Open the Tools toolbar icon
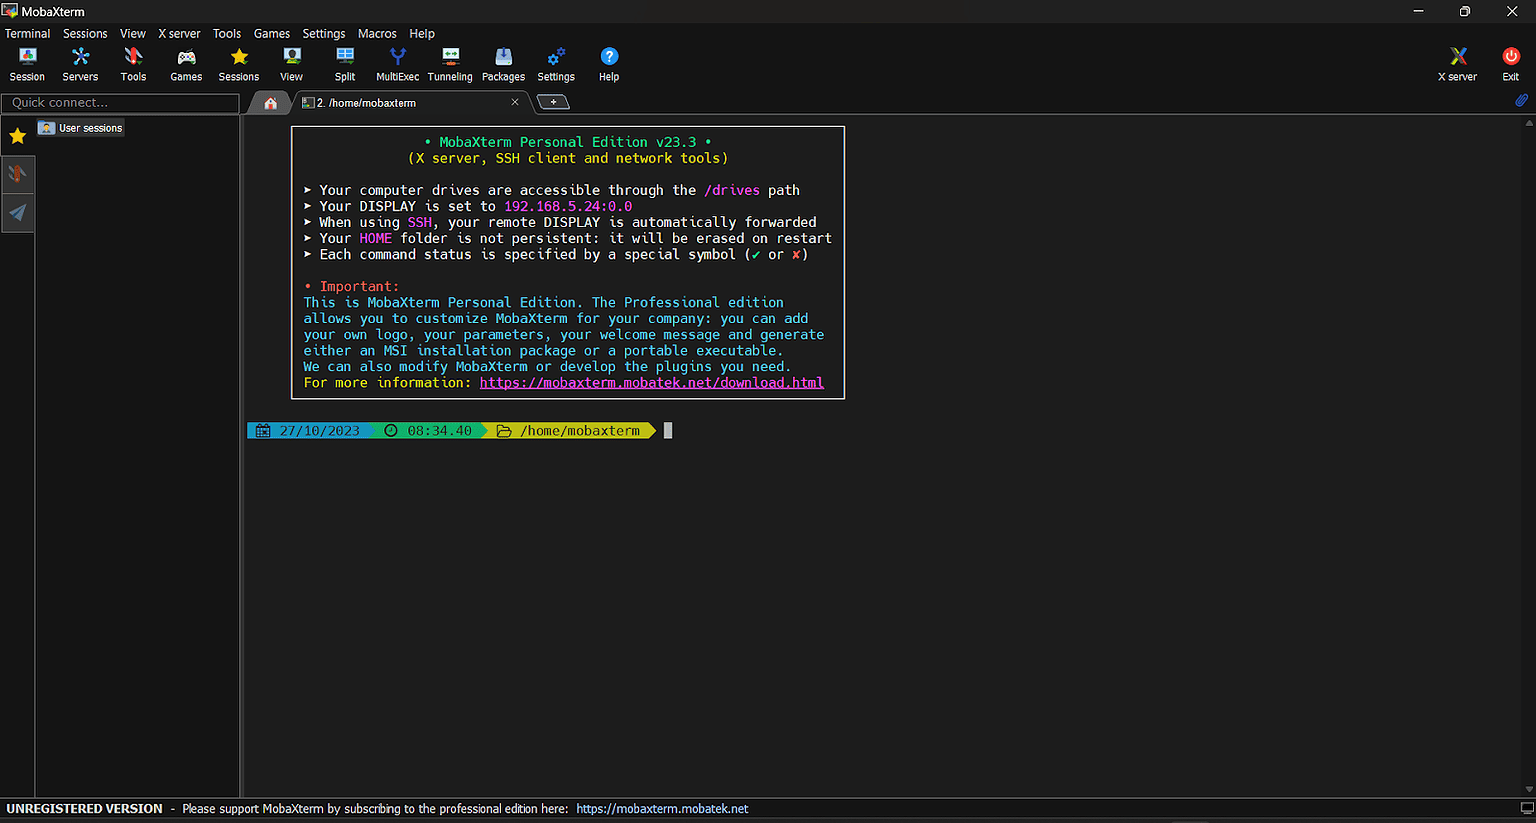The height and width of the screenshot is (823, 1536). click(133, 64)
